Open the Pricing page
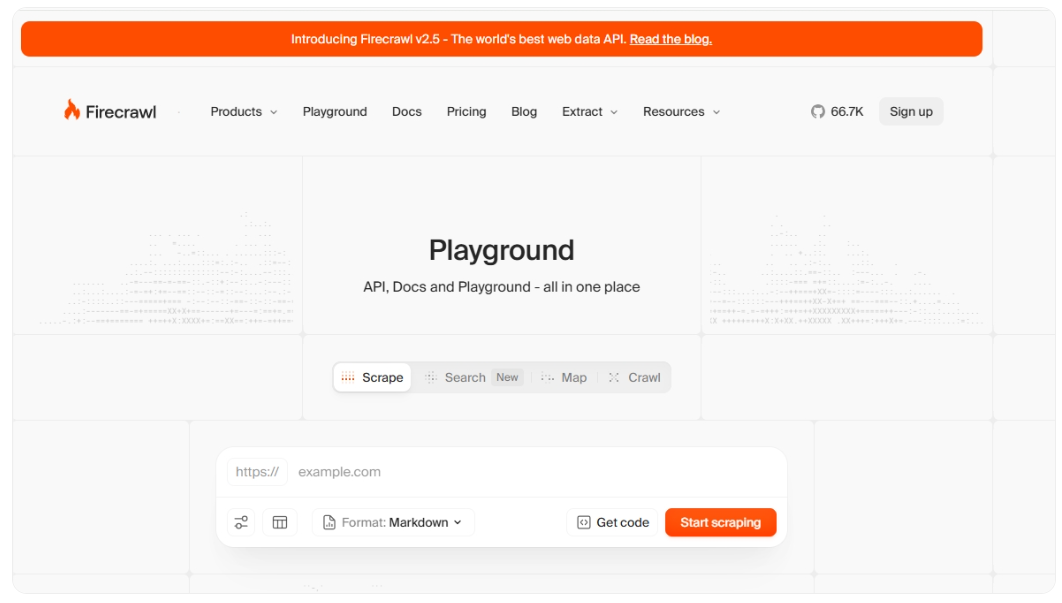The height and width of the screenshot is (603, 1062). [466, 111]
